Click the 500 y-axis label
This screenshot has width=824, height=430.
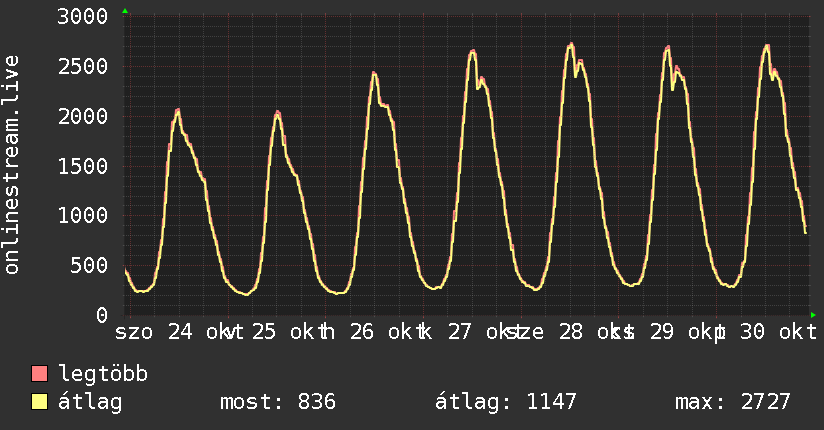pyautogui.click(x=89, y=265)
